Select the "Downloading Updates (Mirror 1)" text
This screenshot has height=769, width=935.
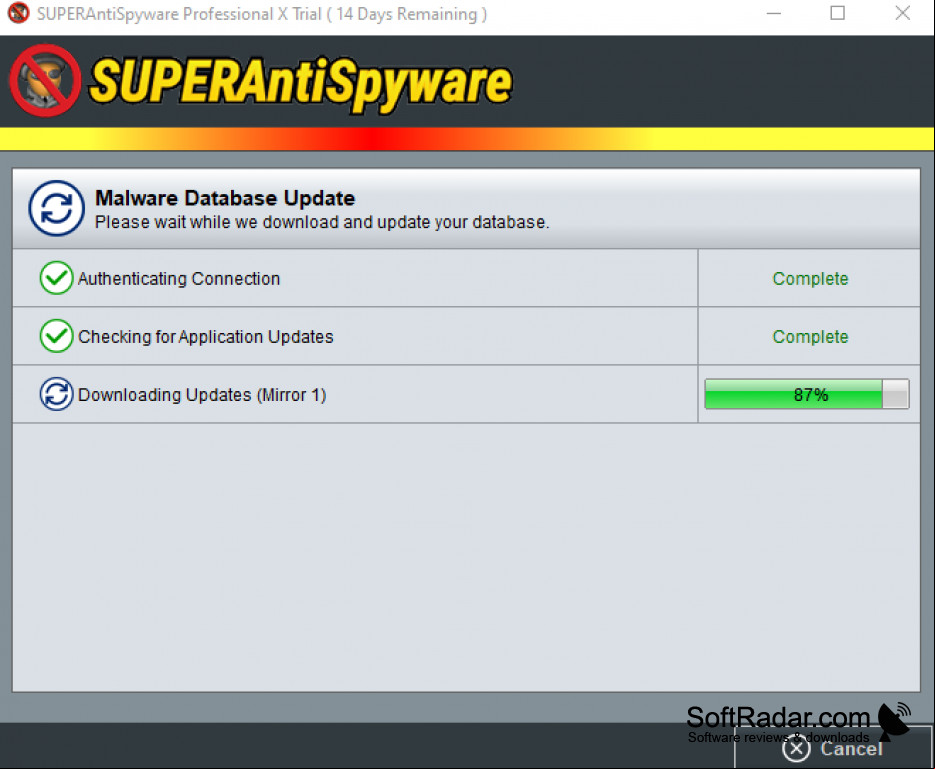tap(202, 395)
